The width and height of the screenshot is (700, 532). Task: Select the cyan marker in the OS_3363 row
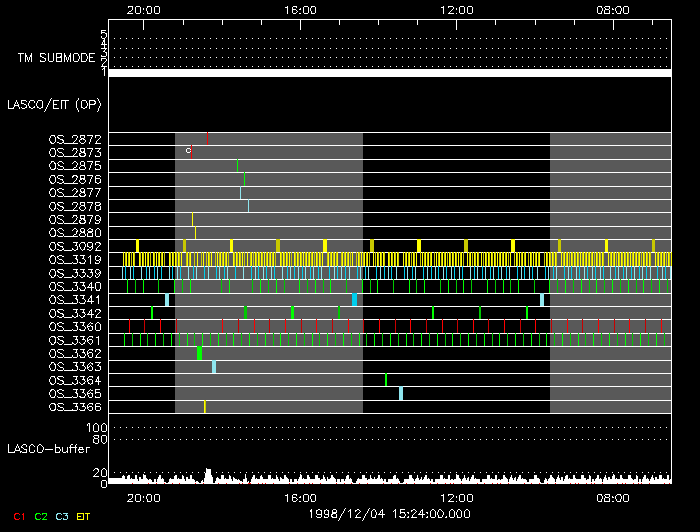213,367
